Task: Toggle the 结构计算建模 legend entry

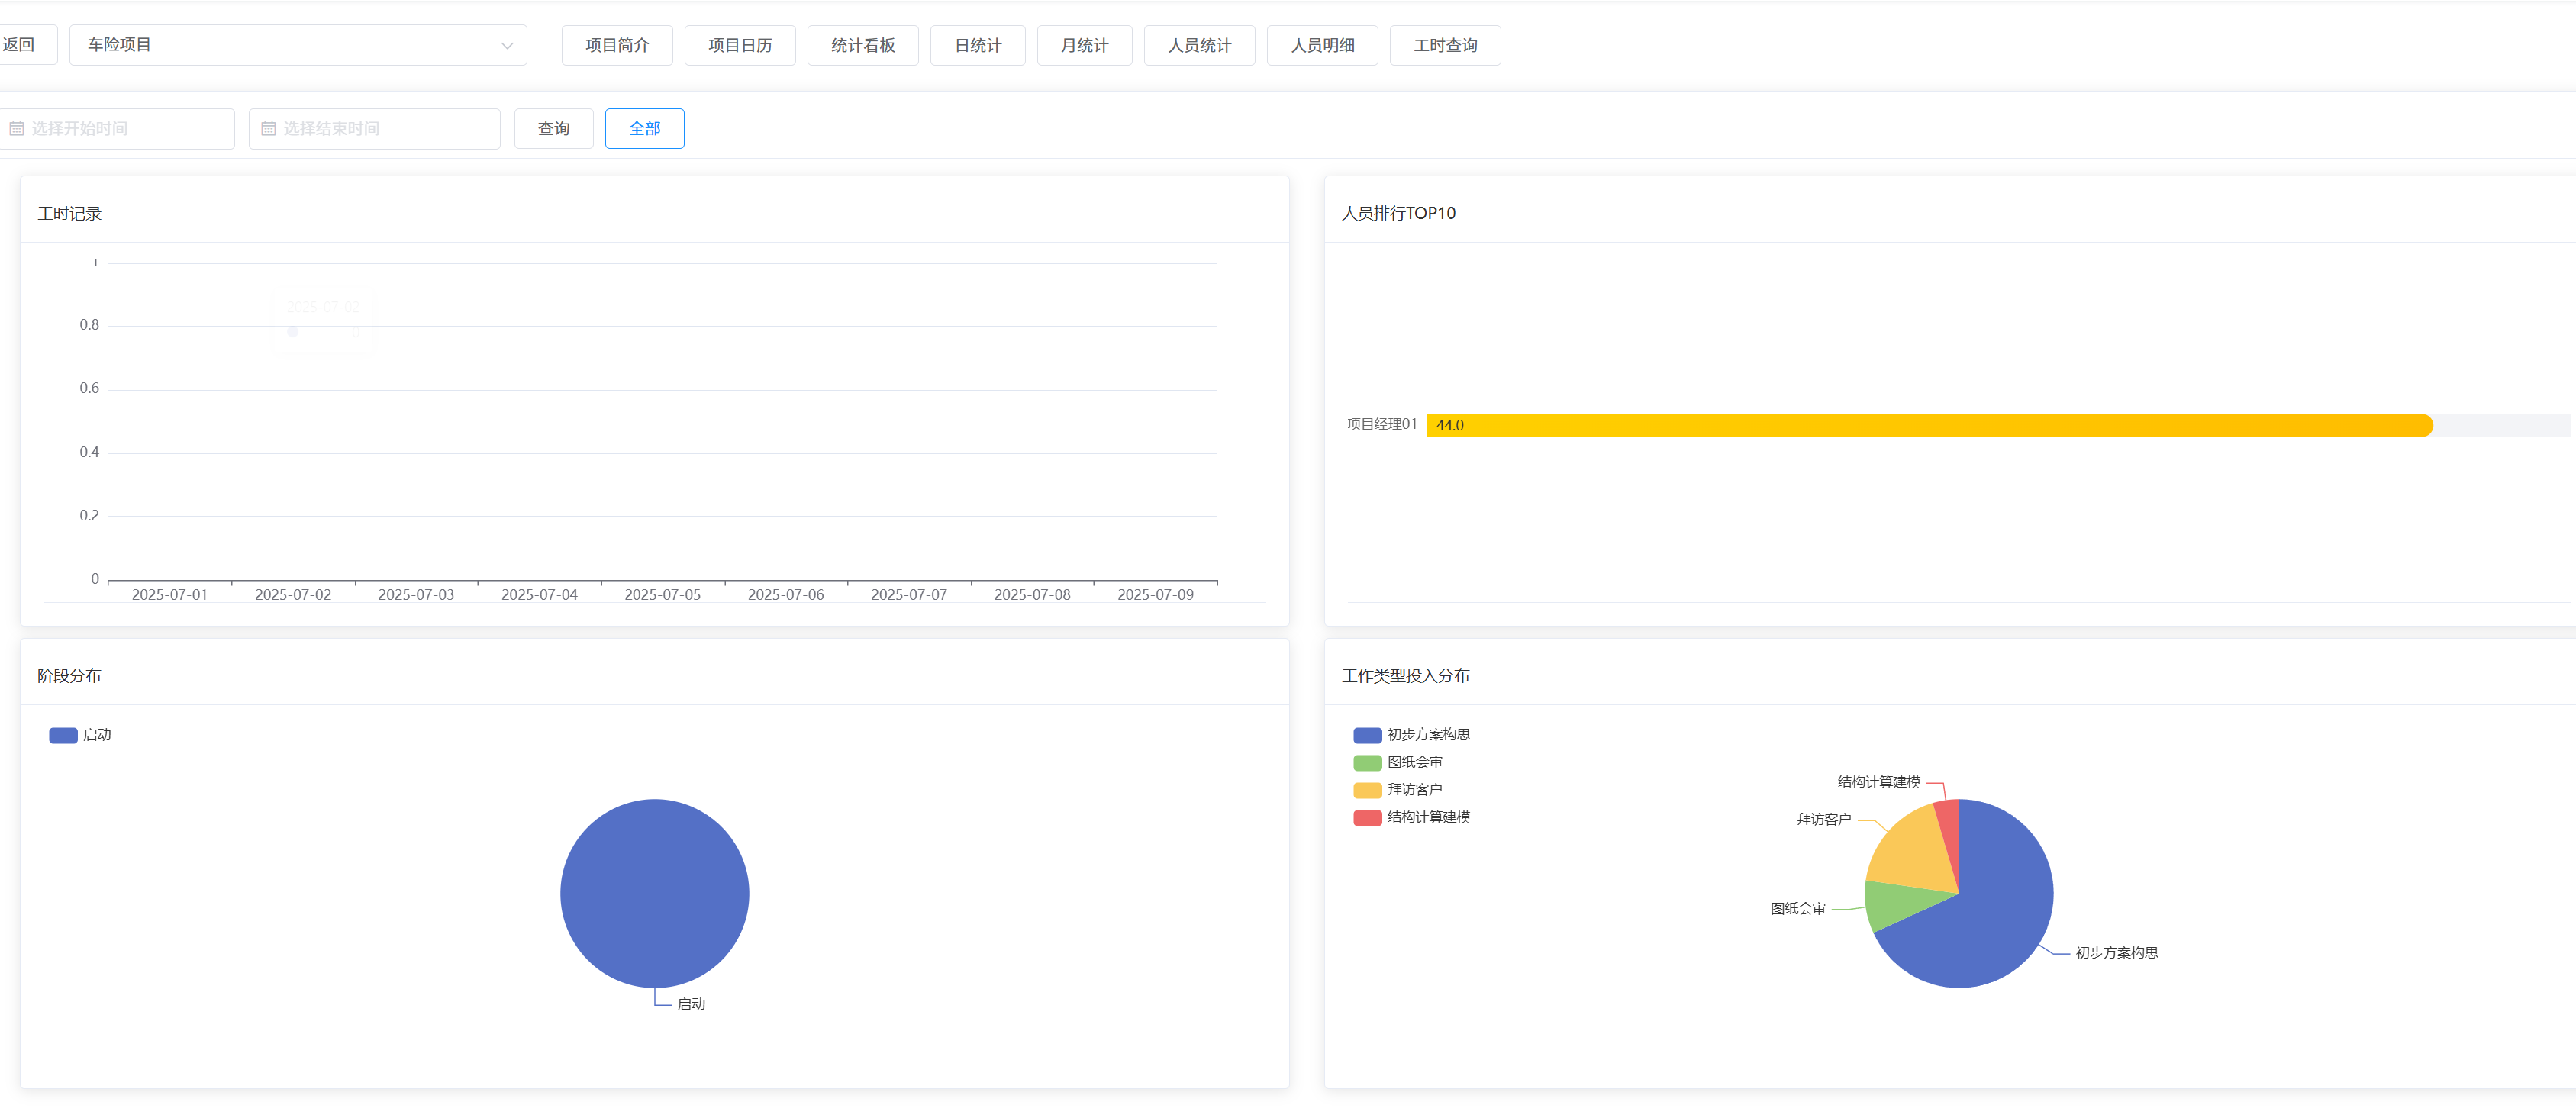Action: click(1411, 818)
